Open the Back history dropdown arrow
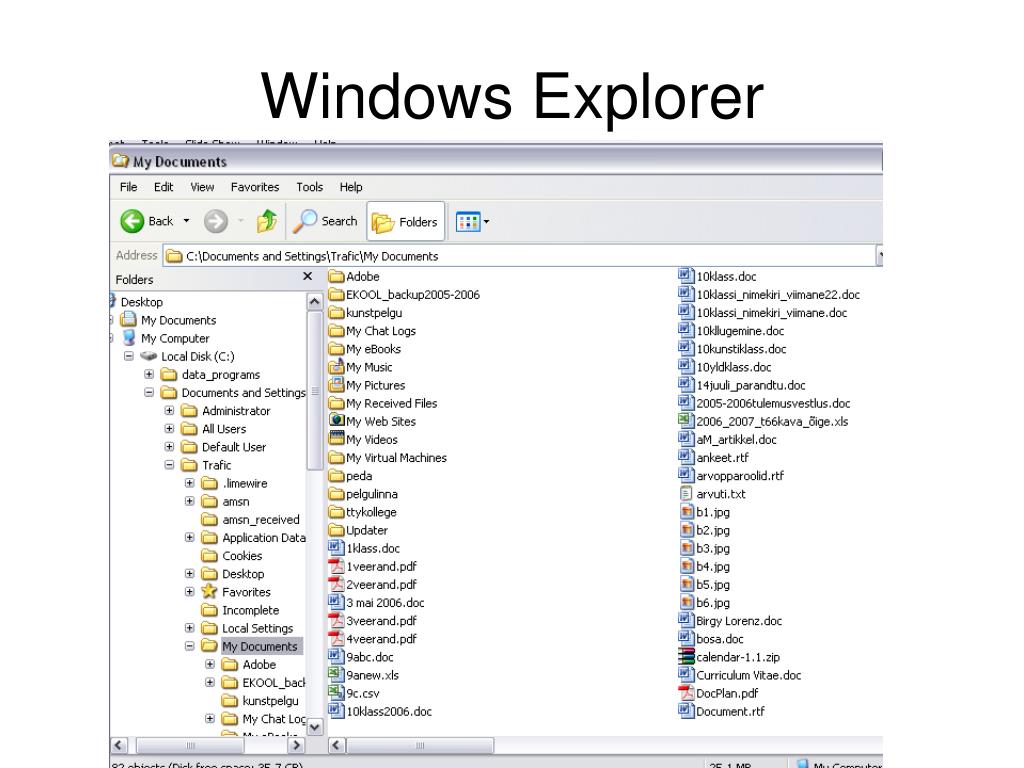The height and width of the screenshot is (768, 1024). click(x=186, y=221)
